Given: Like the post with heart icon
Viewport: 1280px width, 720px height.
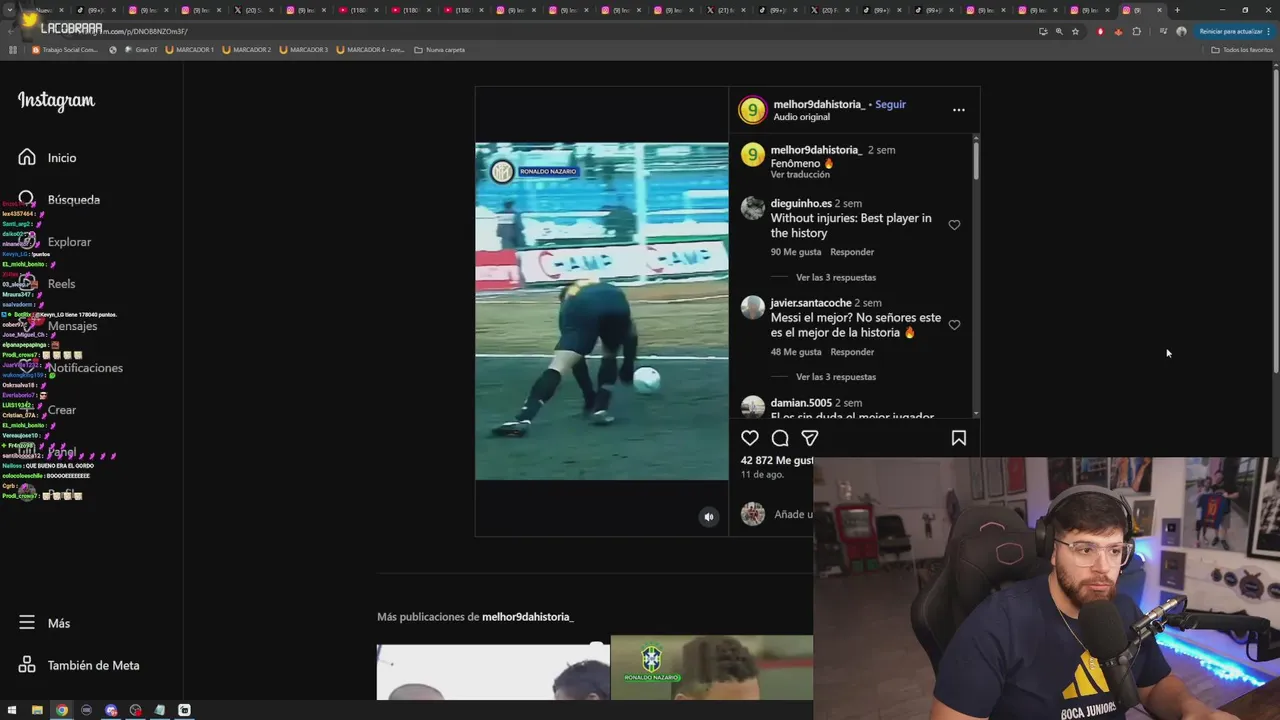Looking at the screenshot, I should point(750,438).
